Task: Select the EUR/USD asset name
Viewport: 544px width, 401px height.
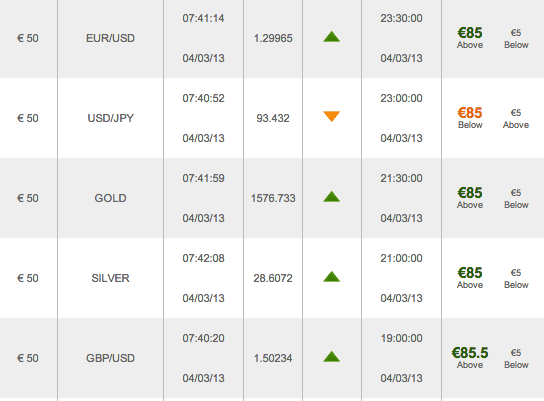Action: pos(110,38)
